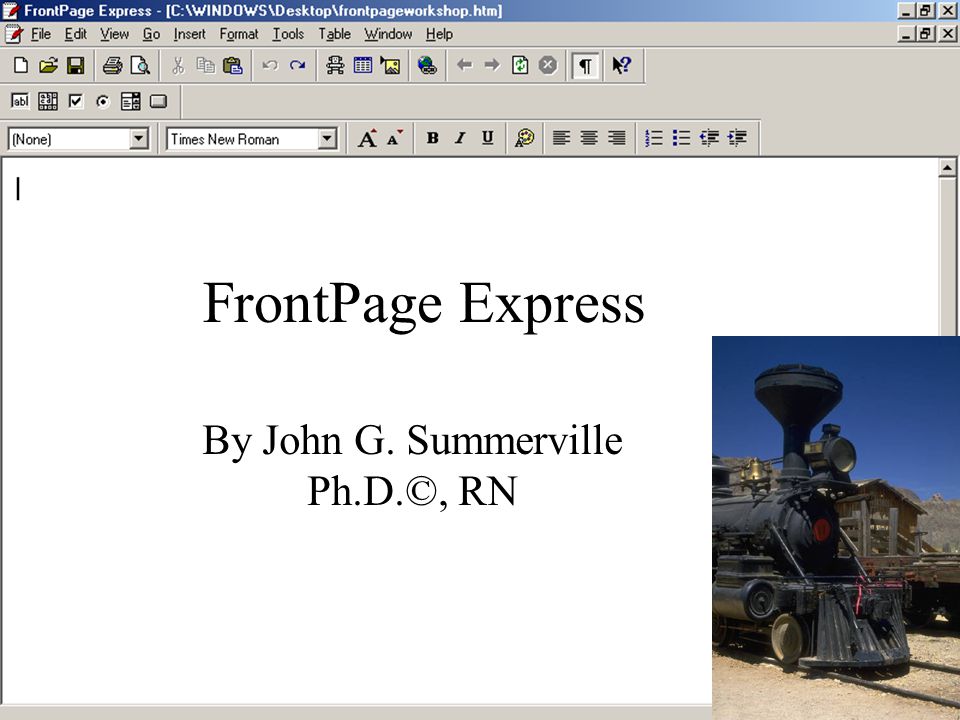
Task: Insert a one-line text box form field
Action: coord(20,102)
